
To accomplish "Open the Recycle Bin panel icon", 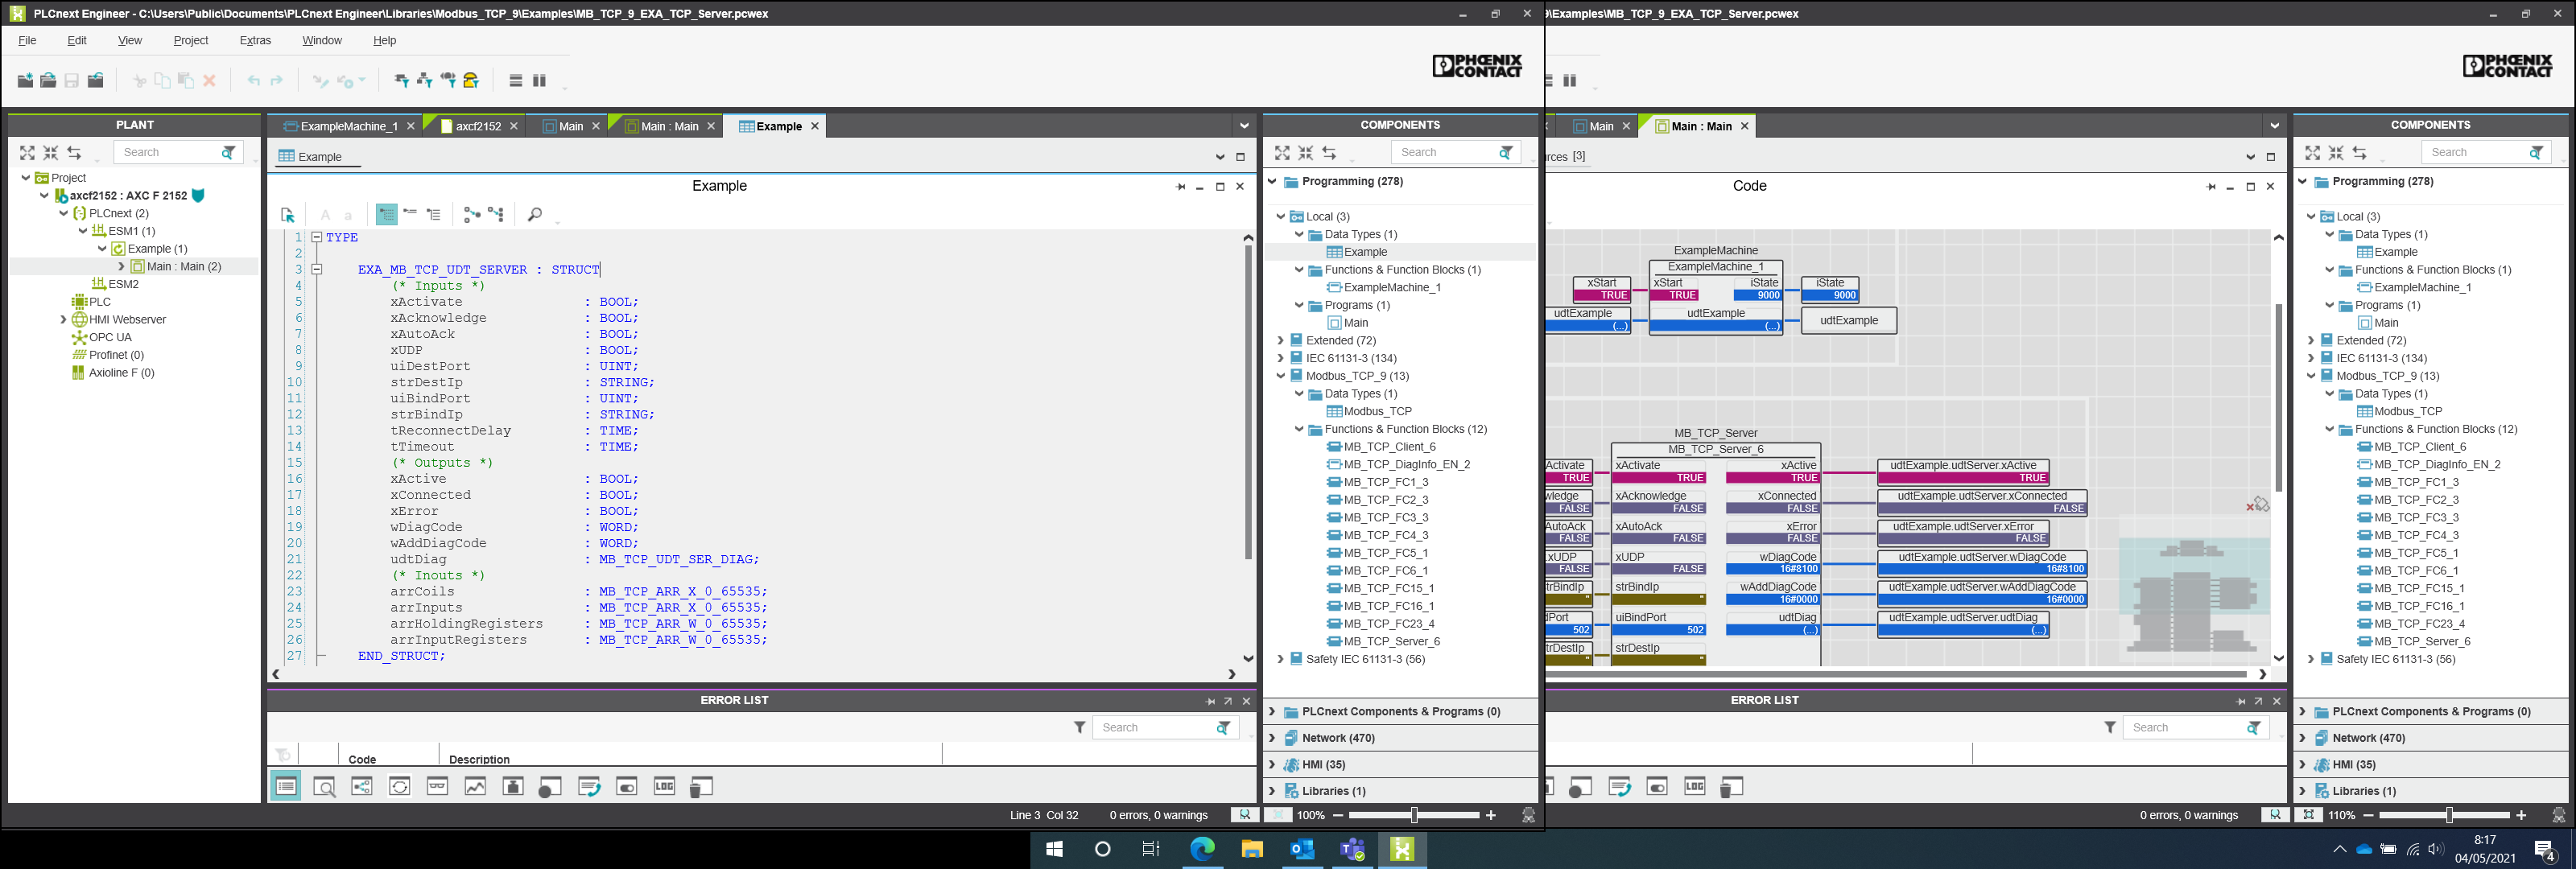I will (x=702, y=787).
